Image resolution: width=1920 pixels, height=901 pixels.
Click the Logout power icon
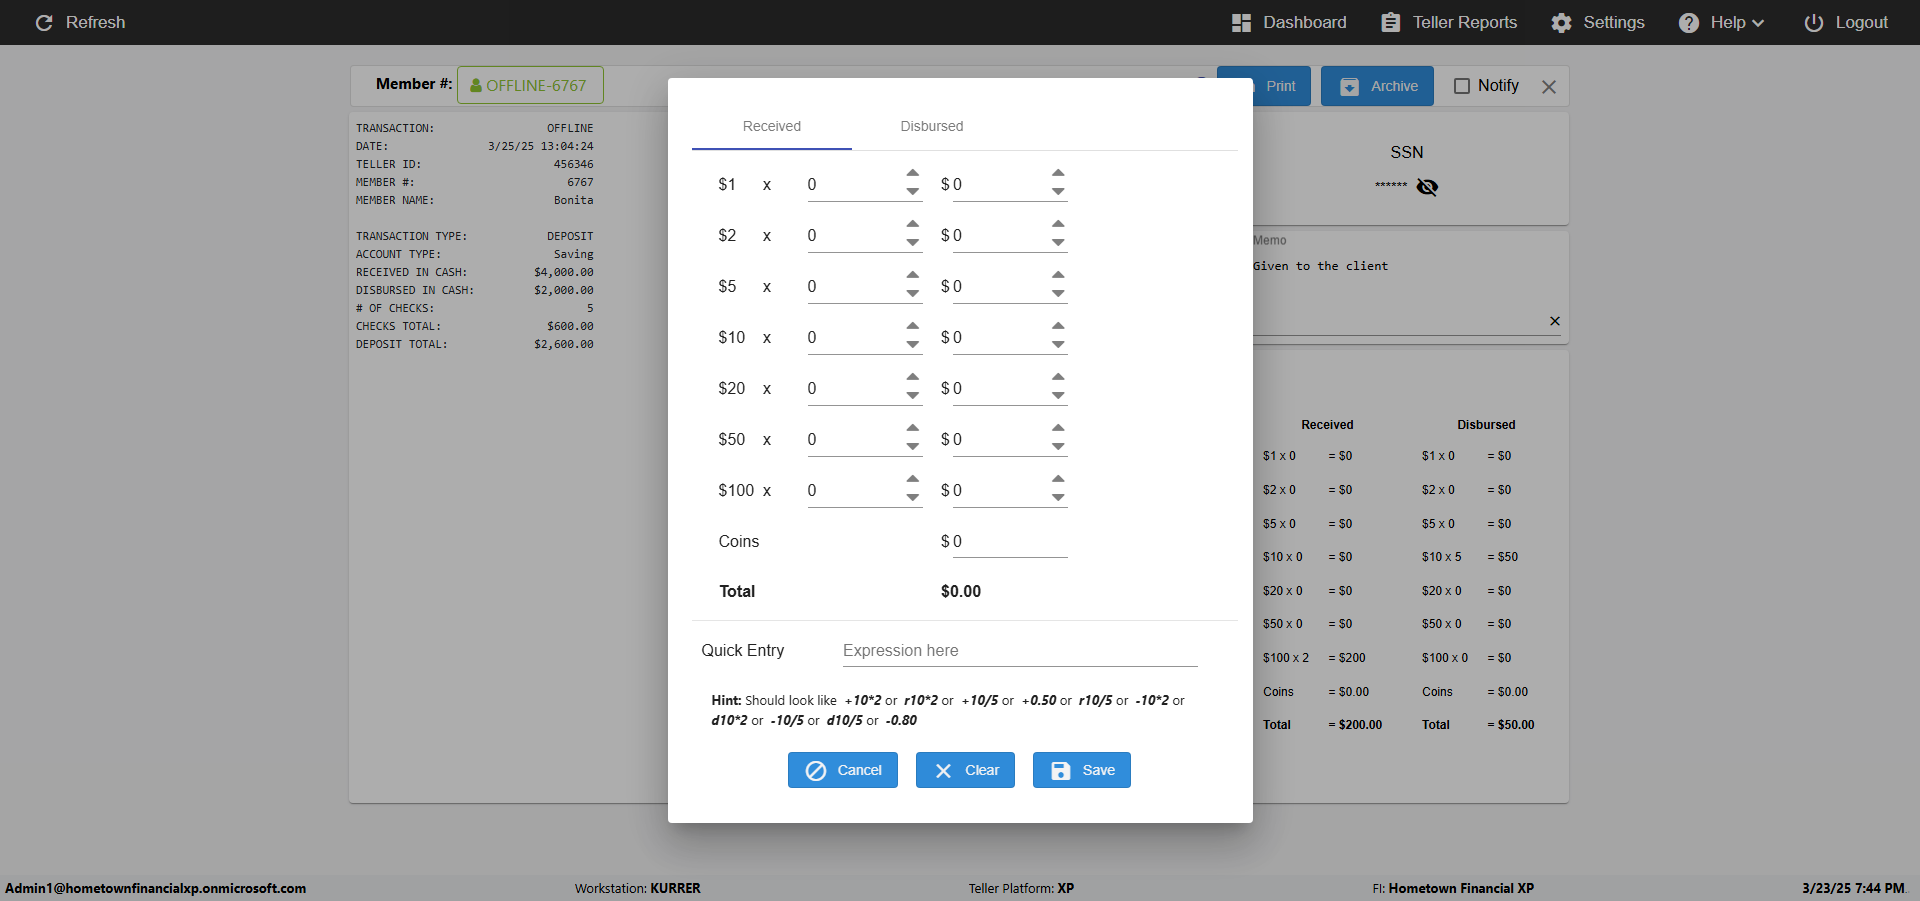tap(1813, 23)
